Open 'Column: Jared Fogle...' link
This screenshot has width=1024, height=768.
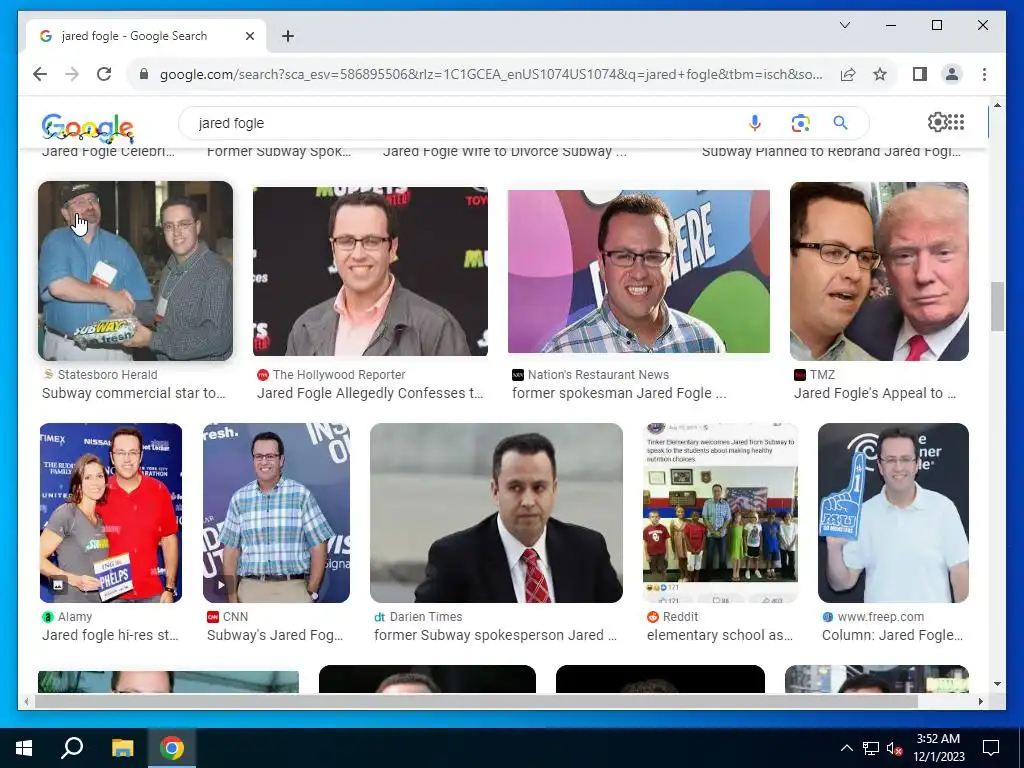pos(892,635)
